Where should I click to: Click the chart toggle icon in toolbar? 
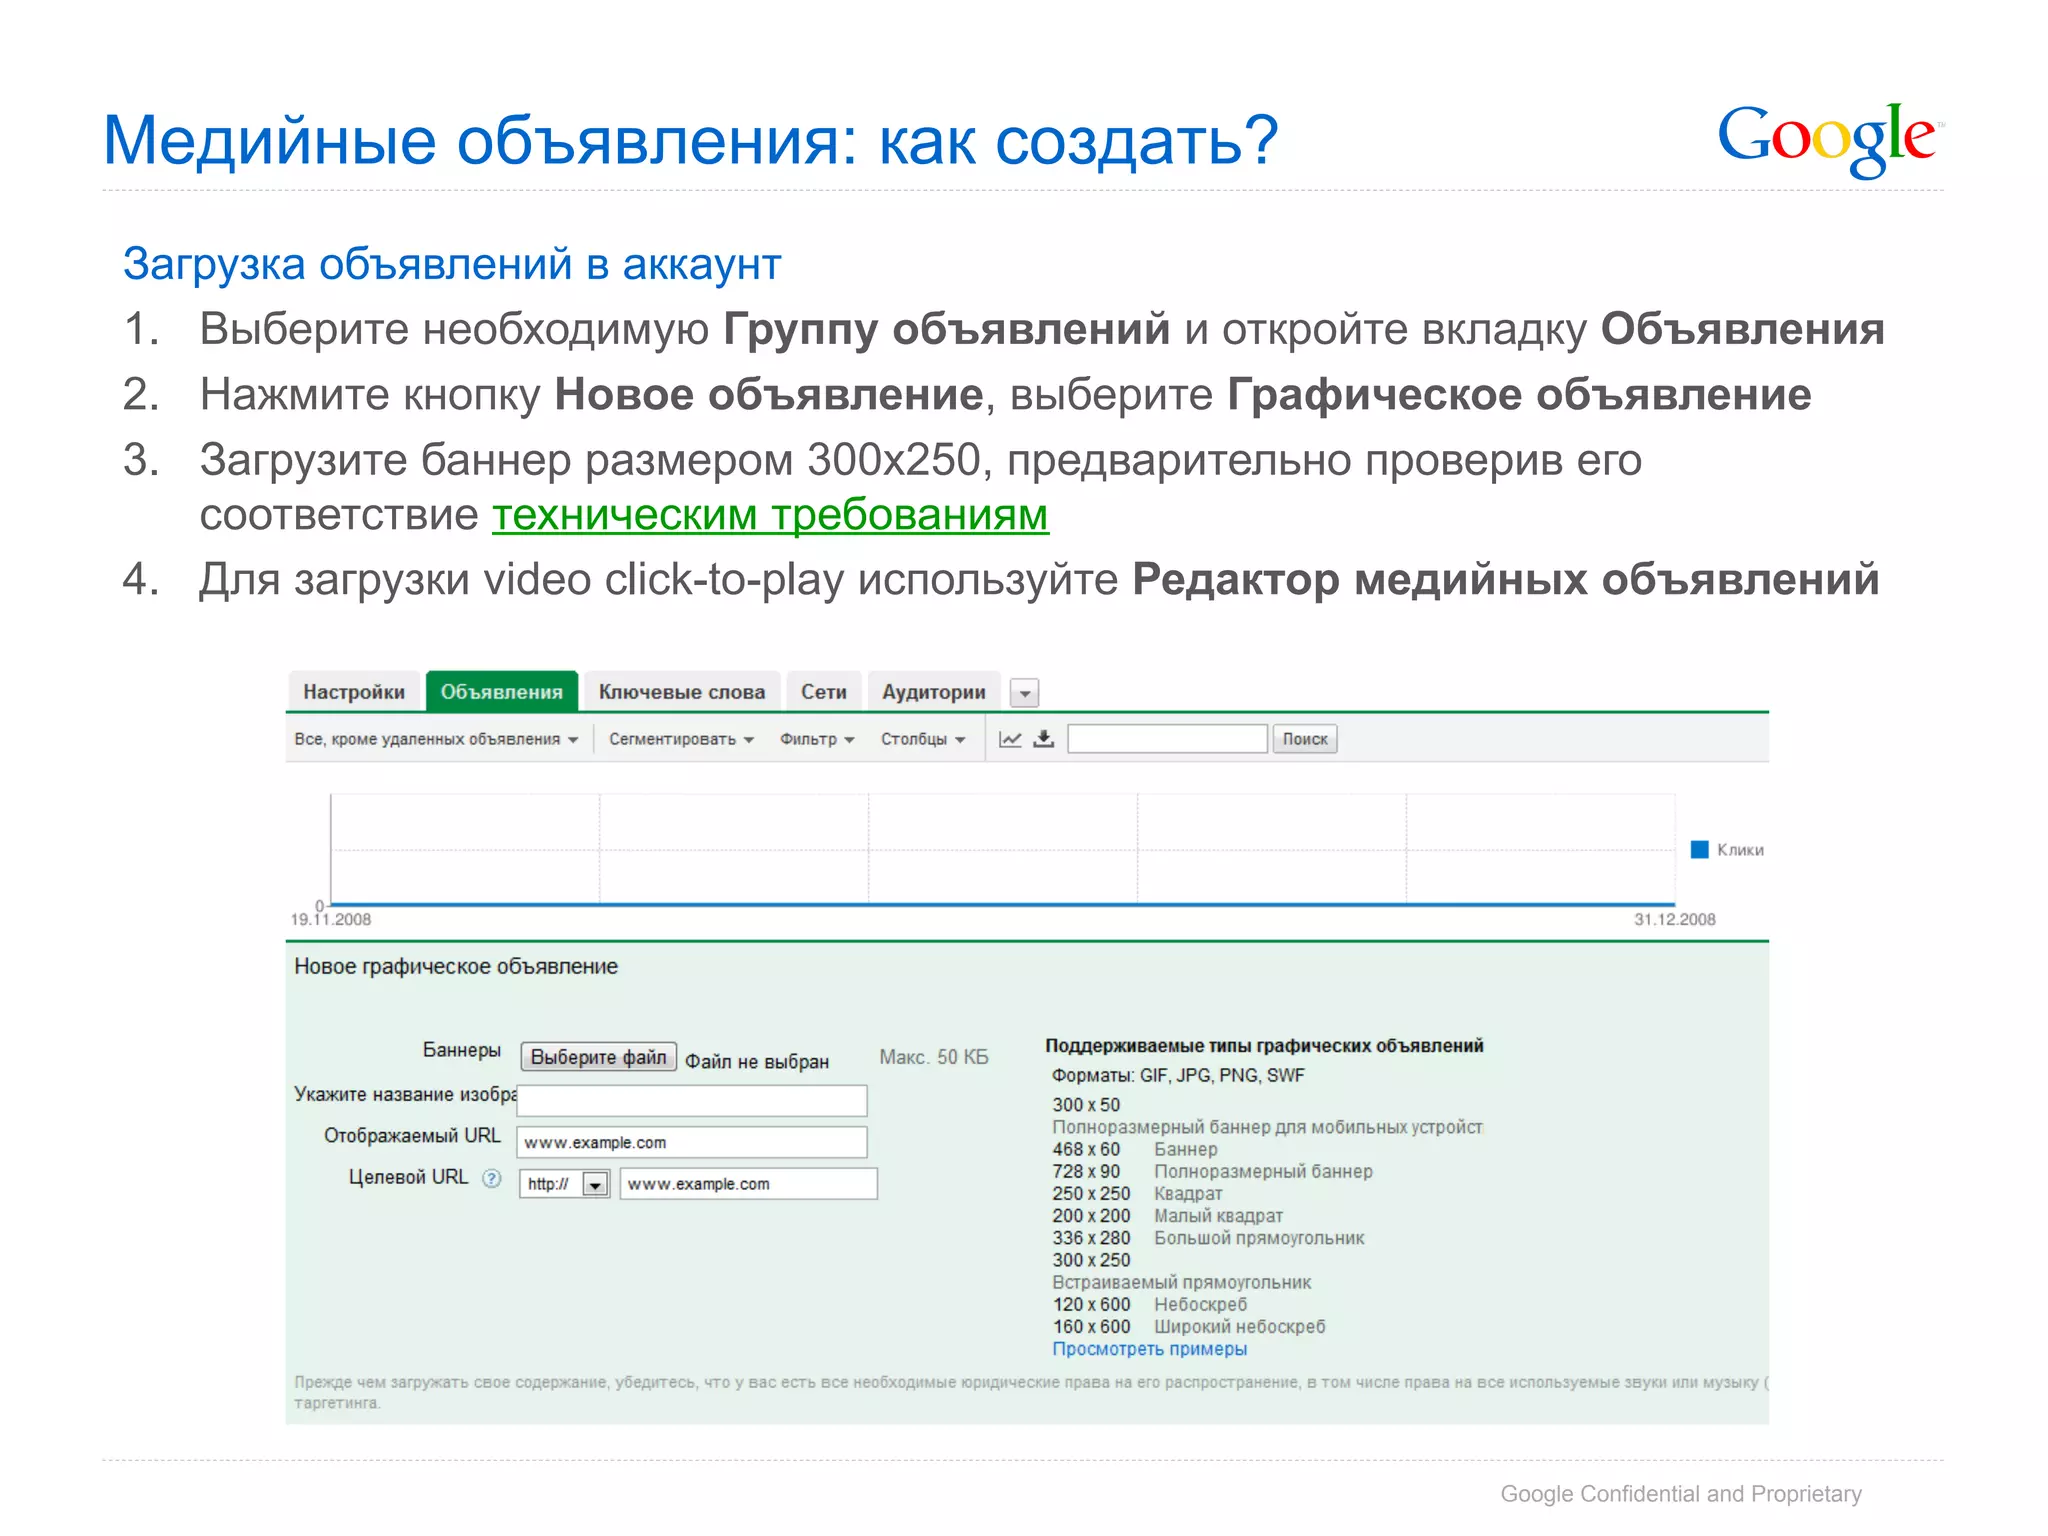pyautogui.click(x=1010, y=739)
